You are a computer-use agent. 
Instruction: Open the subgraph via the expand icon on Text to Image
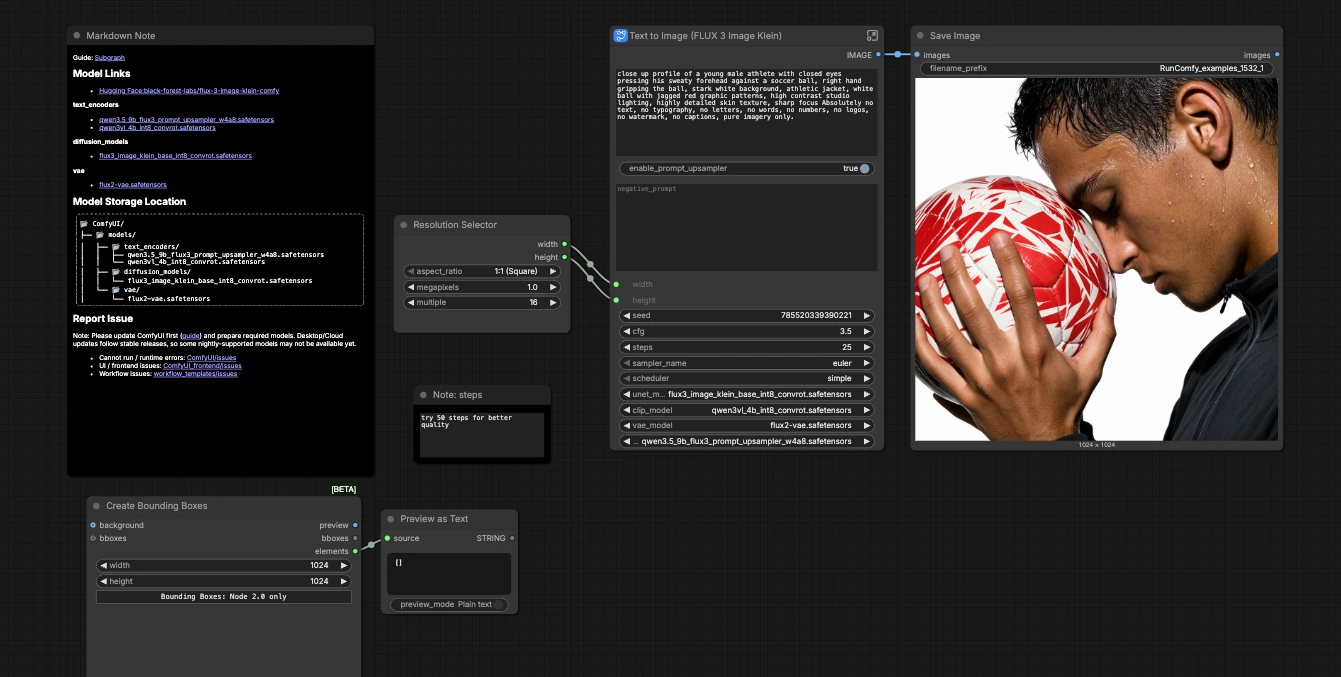click(x=872, y=35)
